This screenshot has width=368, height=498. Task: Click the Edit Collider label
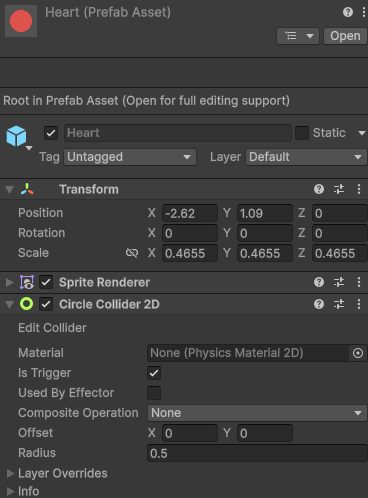point(52,328)
